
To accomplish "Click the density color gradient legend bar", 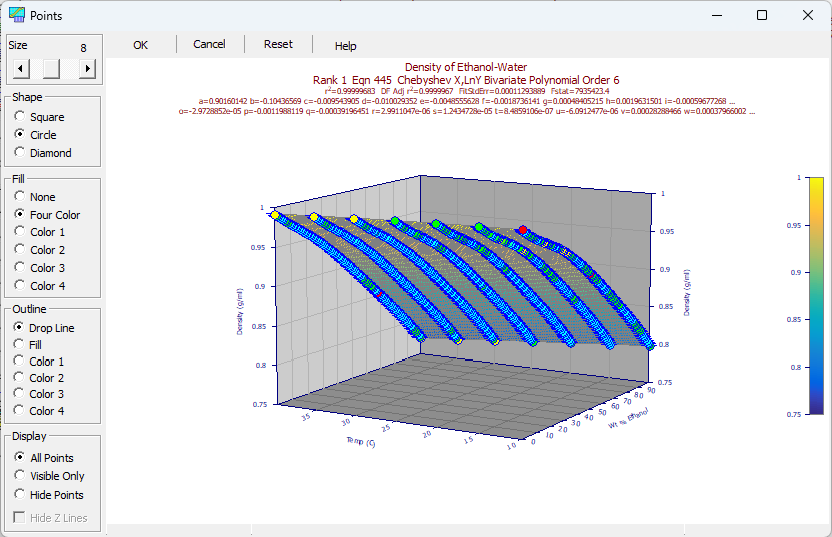I will tap(816, 296).
